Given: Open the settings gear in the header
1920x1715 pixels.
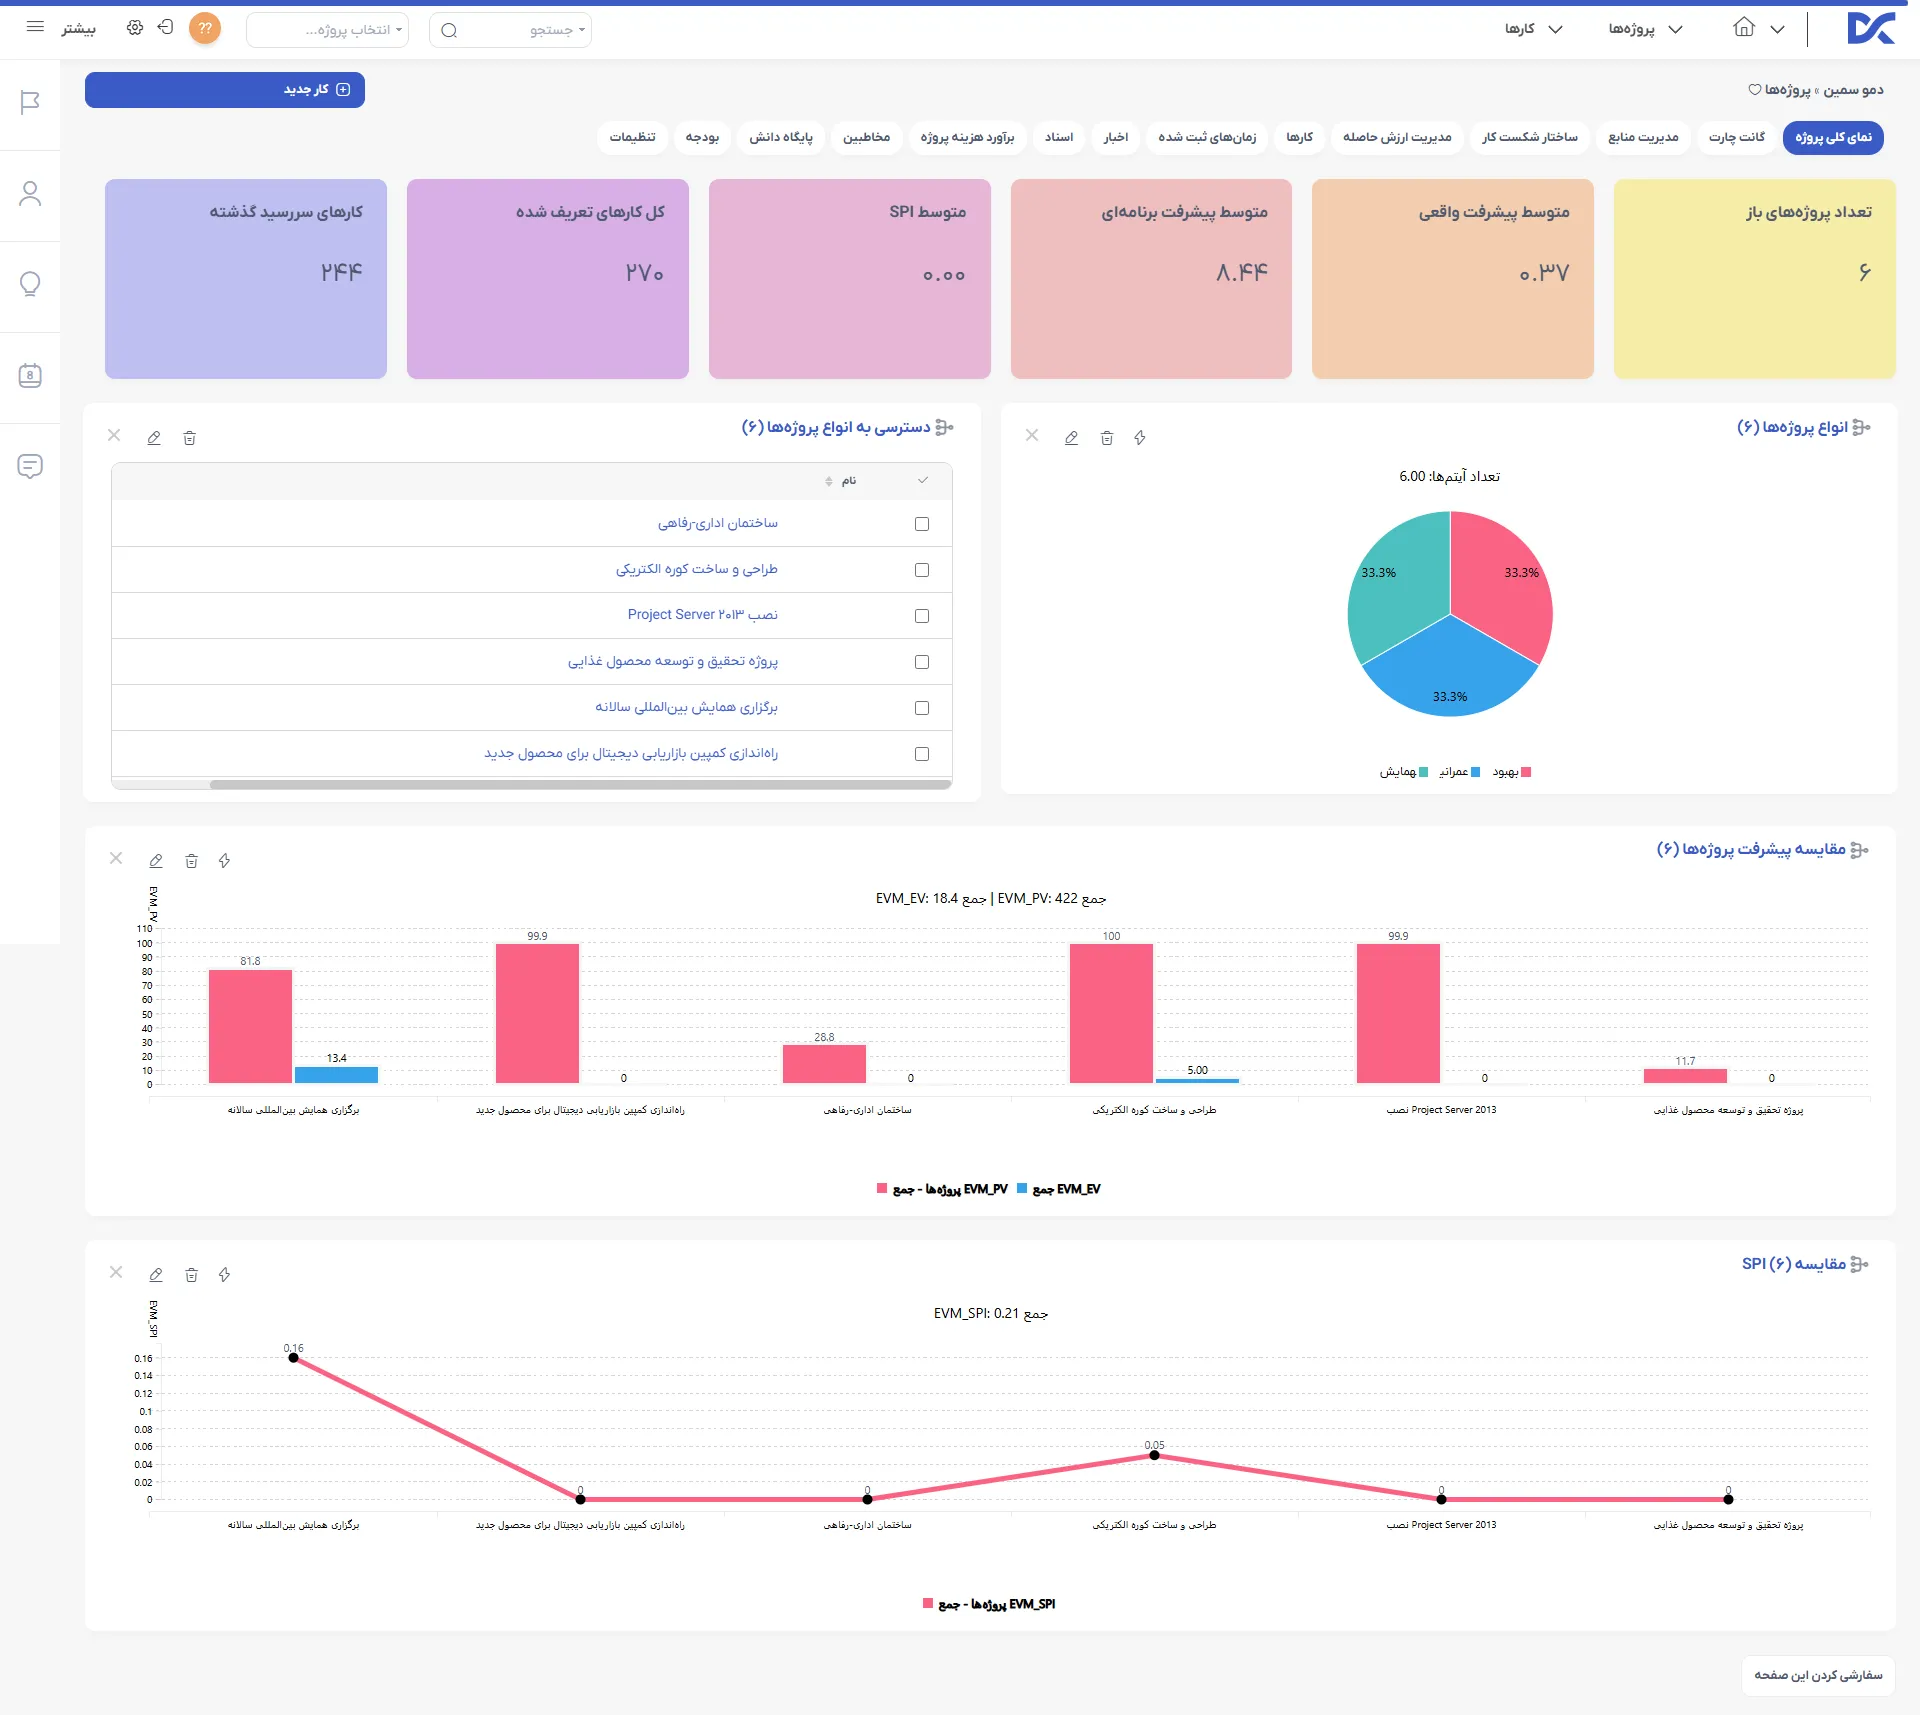Looking at the screenshot, I should coord(135,28).
